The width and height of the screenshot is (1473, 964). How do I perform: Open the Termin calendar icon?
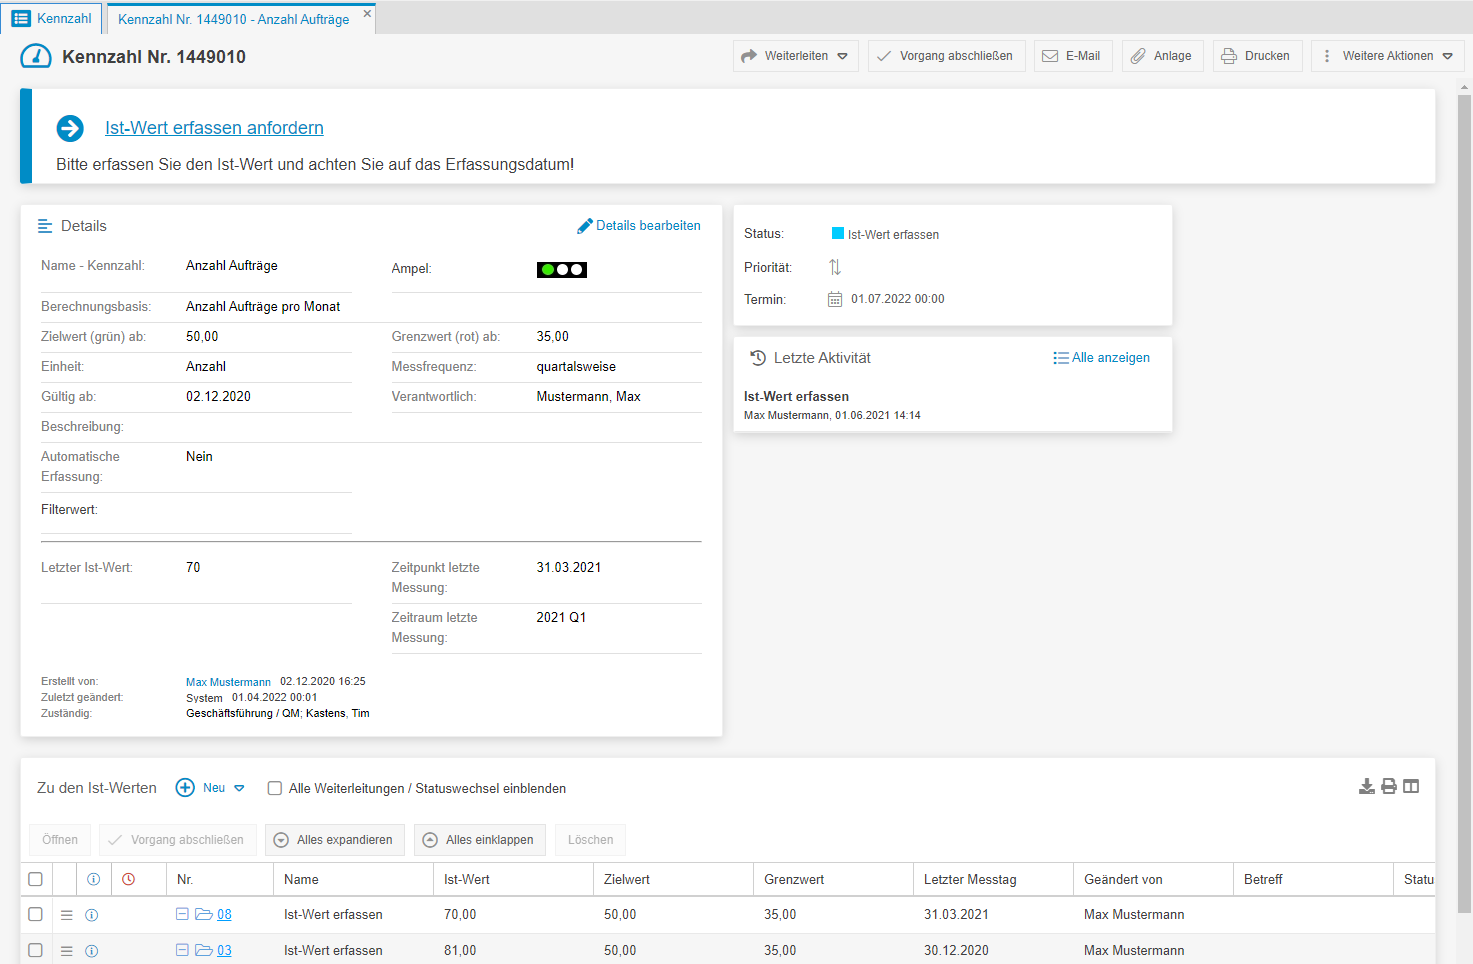(835, 299)
